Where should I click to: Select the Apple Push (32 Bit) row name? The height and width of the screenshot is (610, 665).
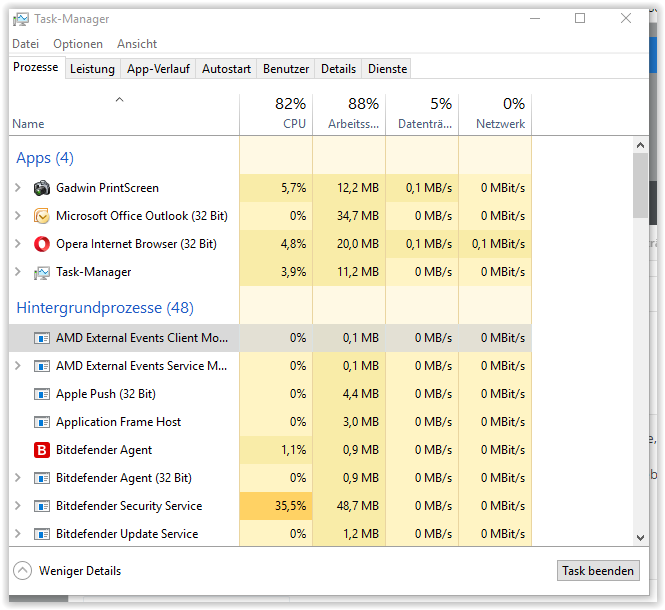pos(106,394)
